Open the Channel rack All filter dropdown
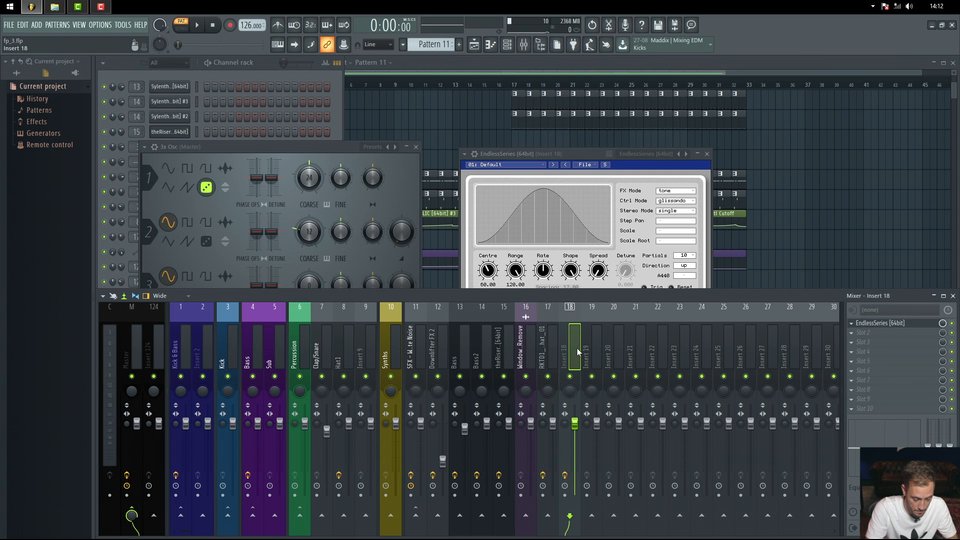960x540 pixels. 168,62
